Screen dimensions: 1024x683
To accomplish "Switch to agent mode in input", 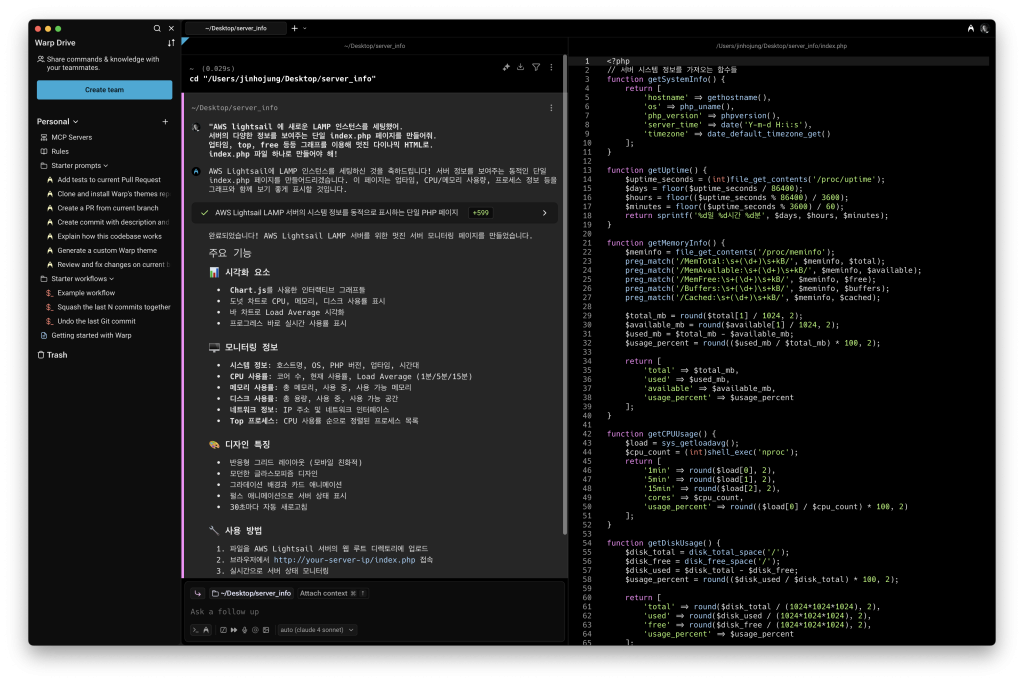I will coord(206,630).
